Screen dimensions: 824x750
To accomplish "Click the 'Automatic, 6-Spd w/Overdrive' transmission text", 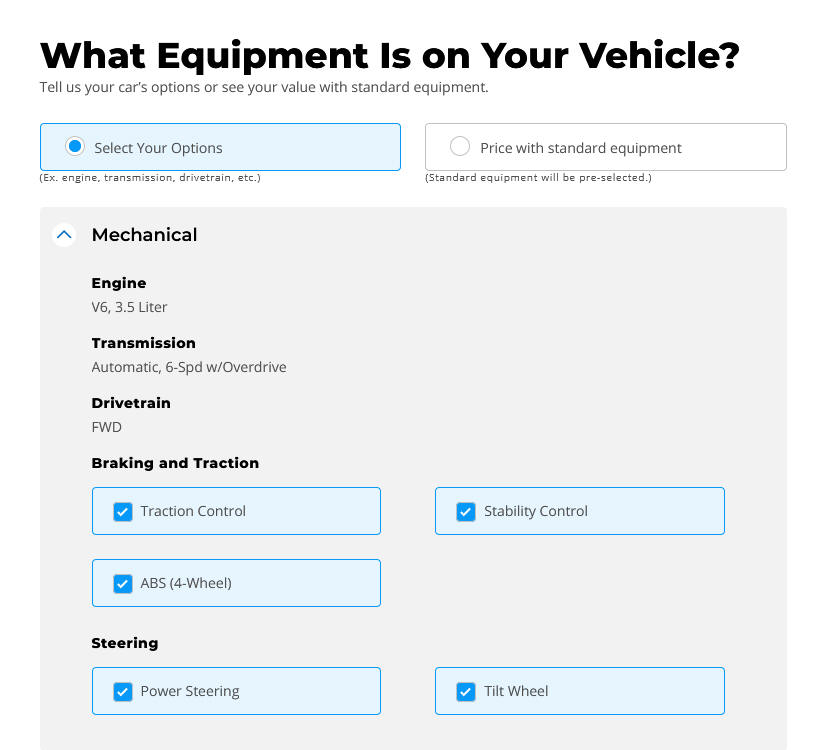I will point(189,367).
